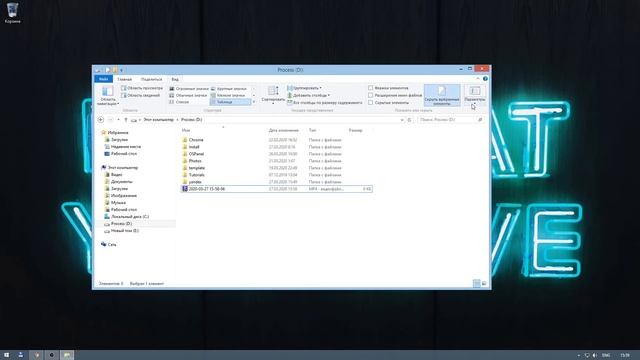Screen dimensions: 640x360
Task: Select Details (Таблица) layout
Action: click(231, 102)
